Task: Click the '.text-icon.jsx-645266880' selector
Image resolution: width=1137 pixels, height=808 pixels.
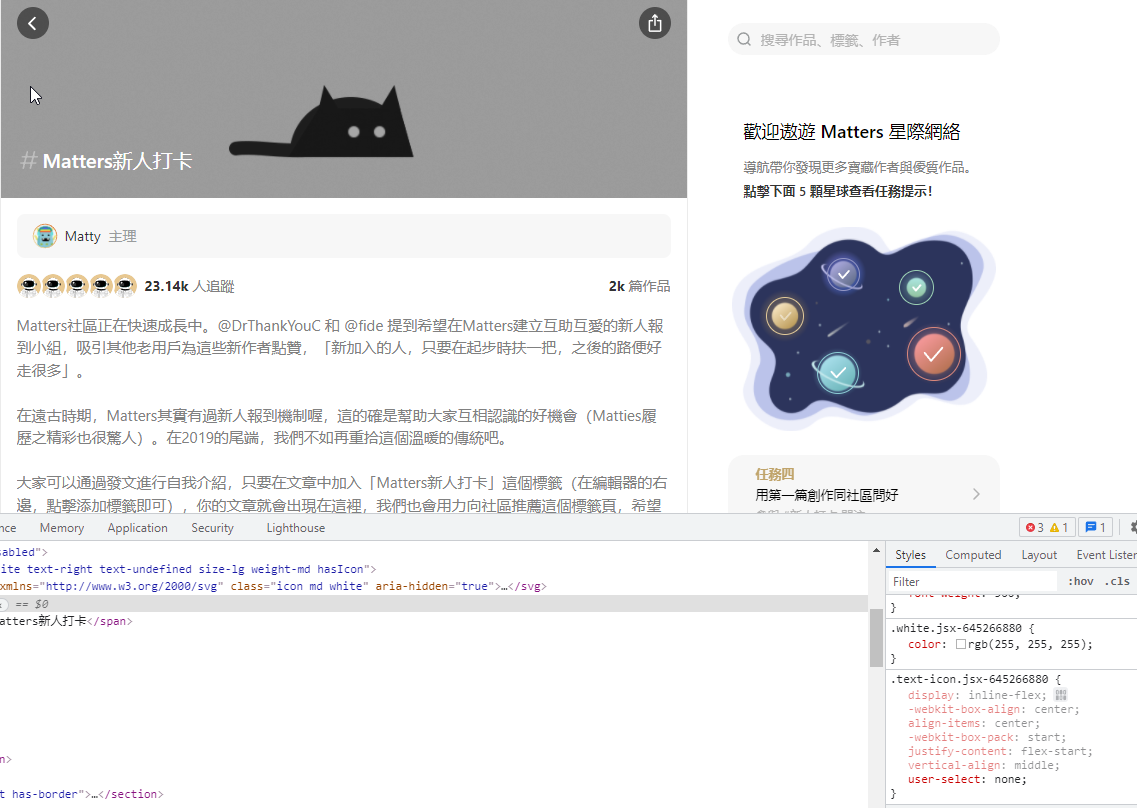Action: point(969,679)
